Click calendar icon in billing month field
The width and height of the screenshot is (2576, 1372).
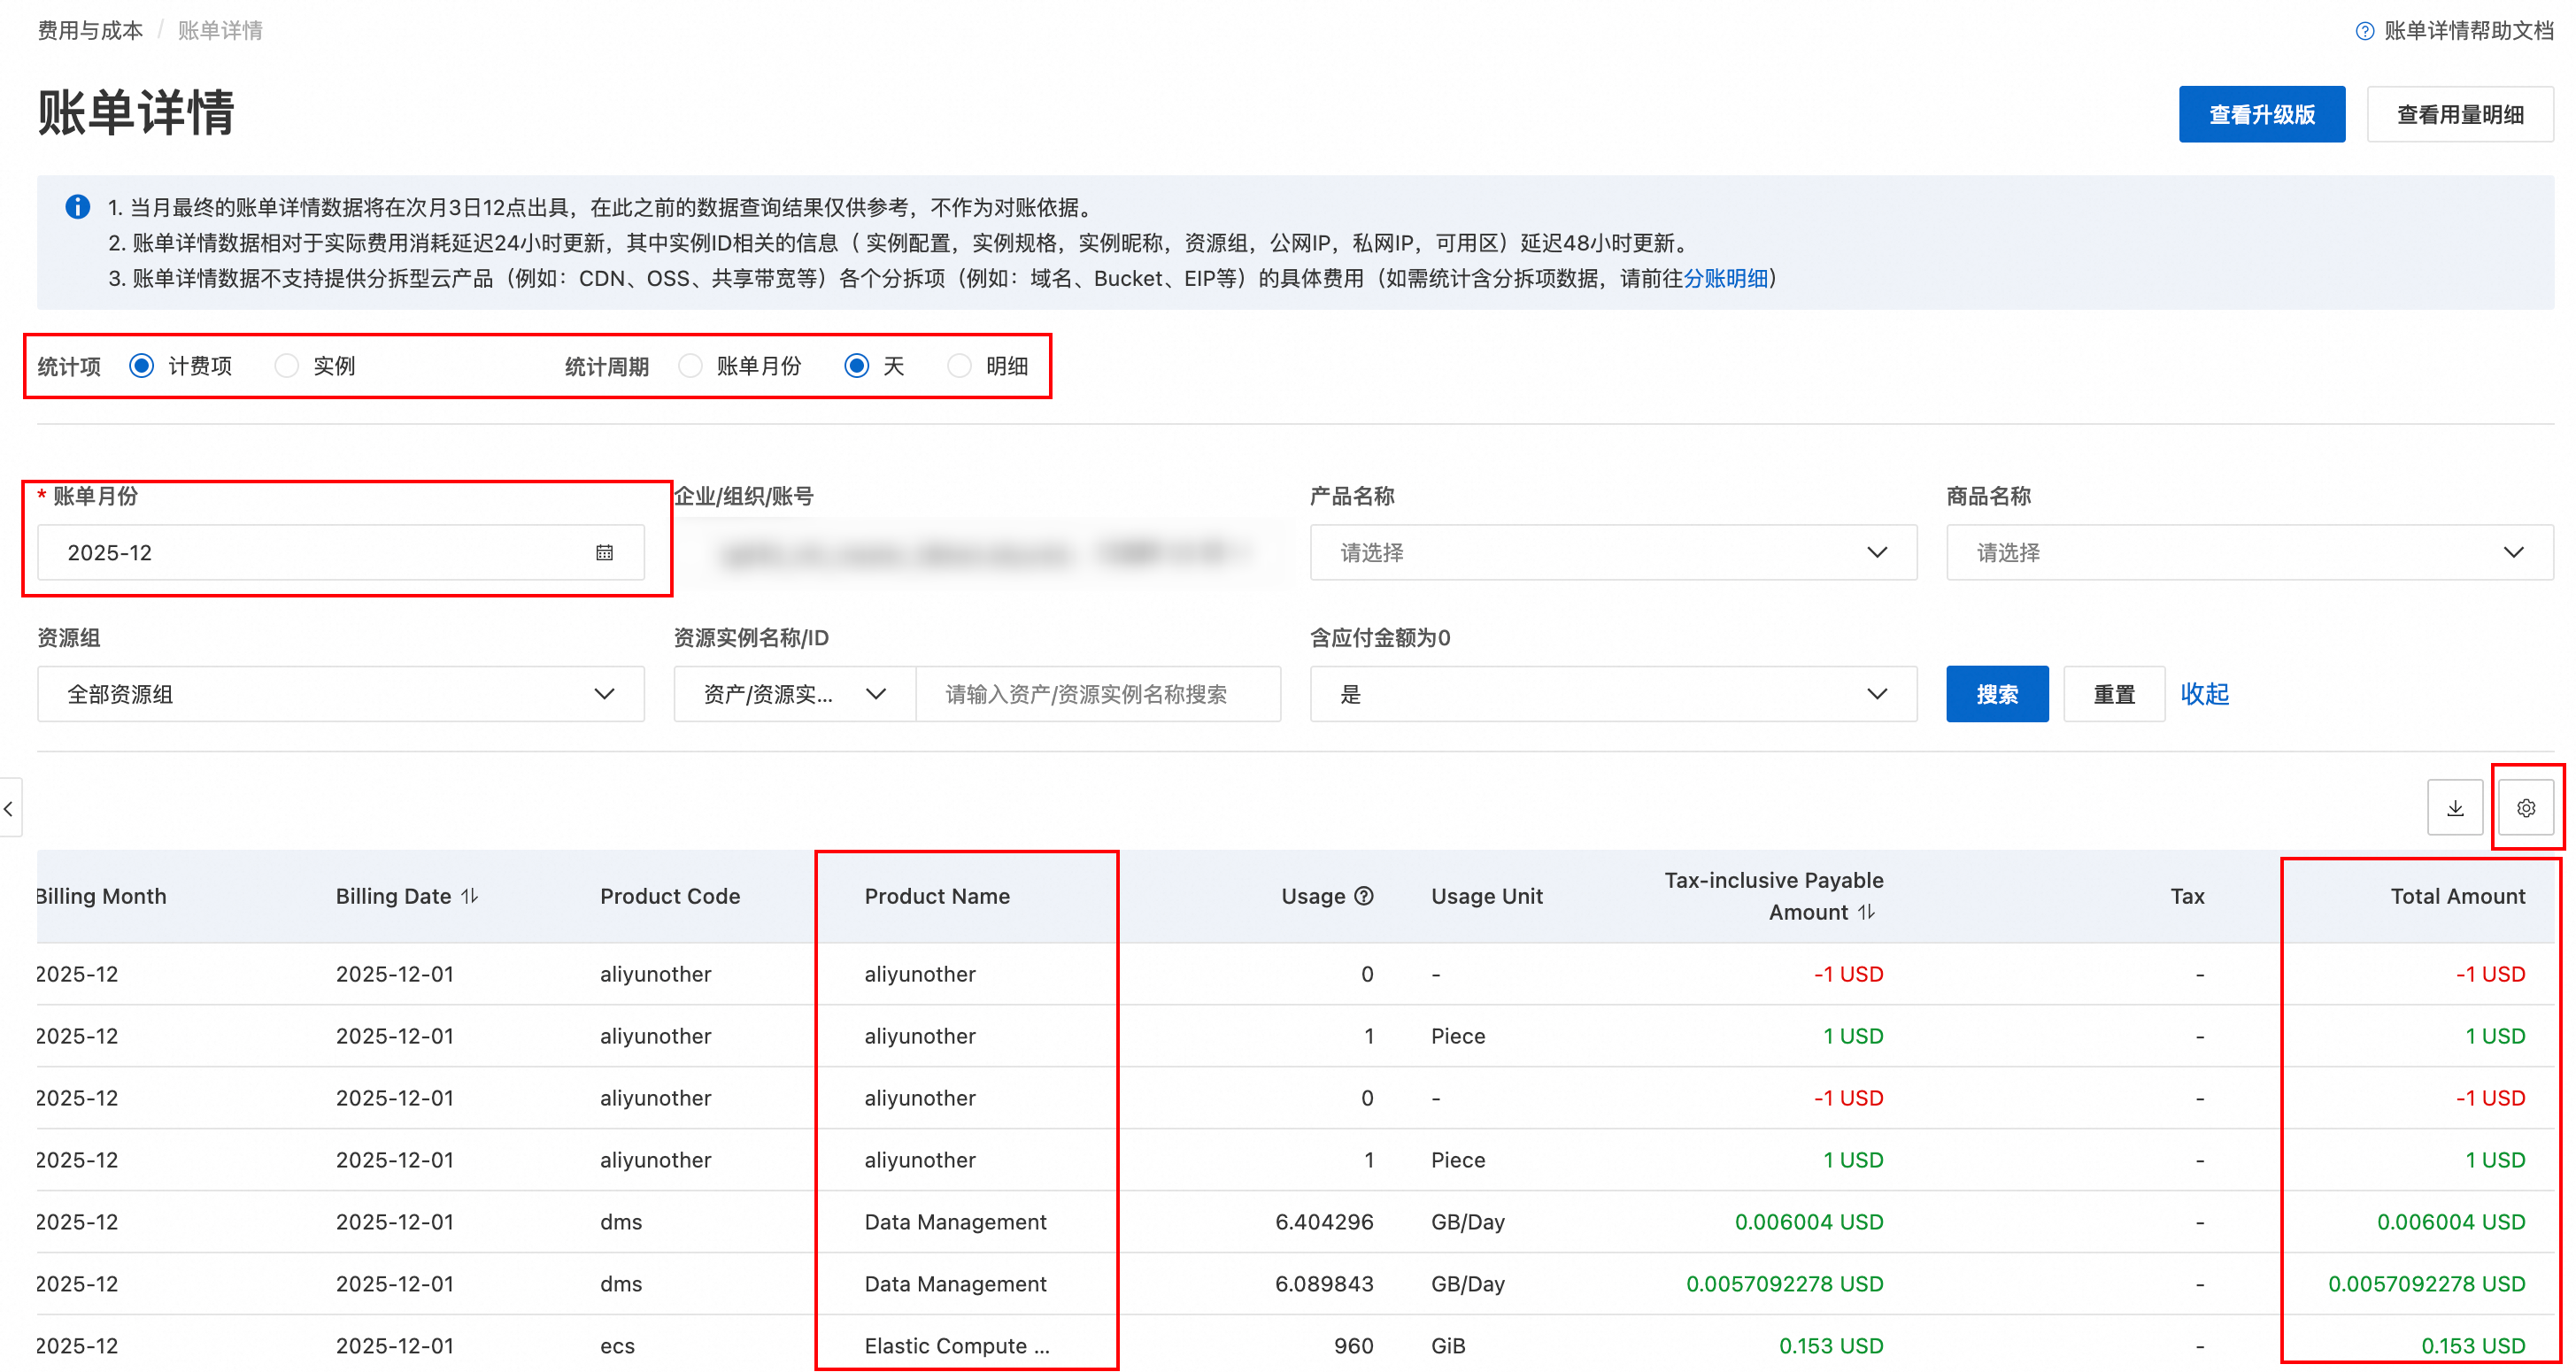tap(604, 553)
